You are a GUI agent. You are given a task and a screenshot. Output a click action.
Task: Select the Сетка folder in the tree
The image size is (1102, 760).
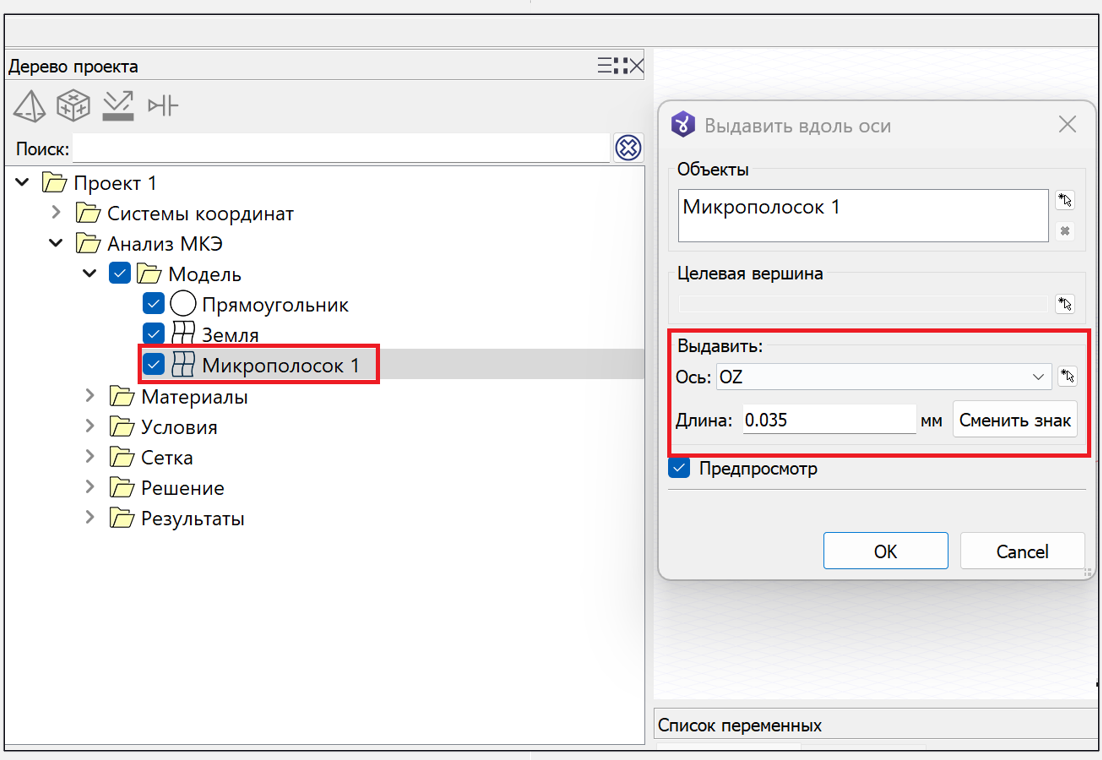[x=166, y=457]
